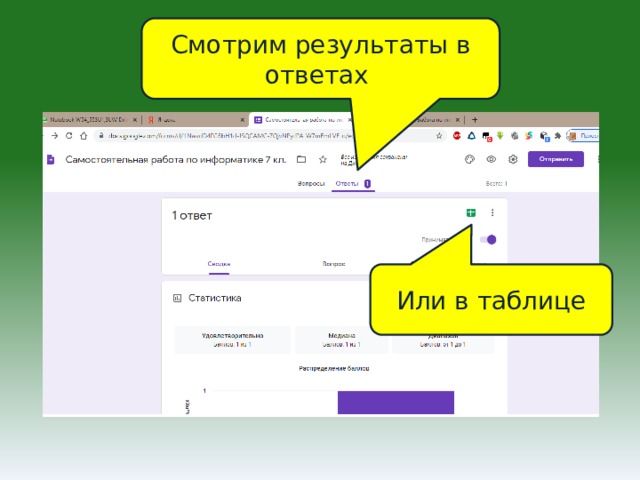The image size is (640, 480).
Task: Star the form with the star icon
Action: click(323, 159)
